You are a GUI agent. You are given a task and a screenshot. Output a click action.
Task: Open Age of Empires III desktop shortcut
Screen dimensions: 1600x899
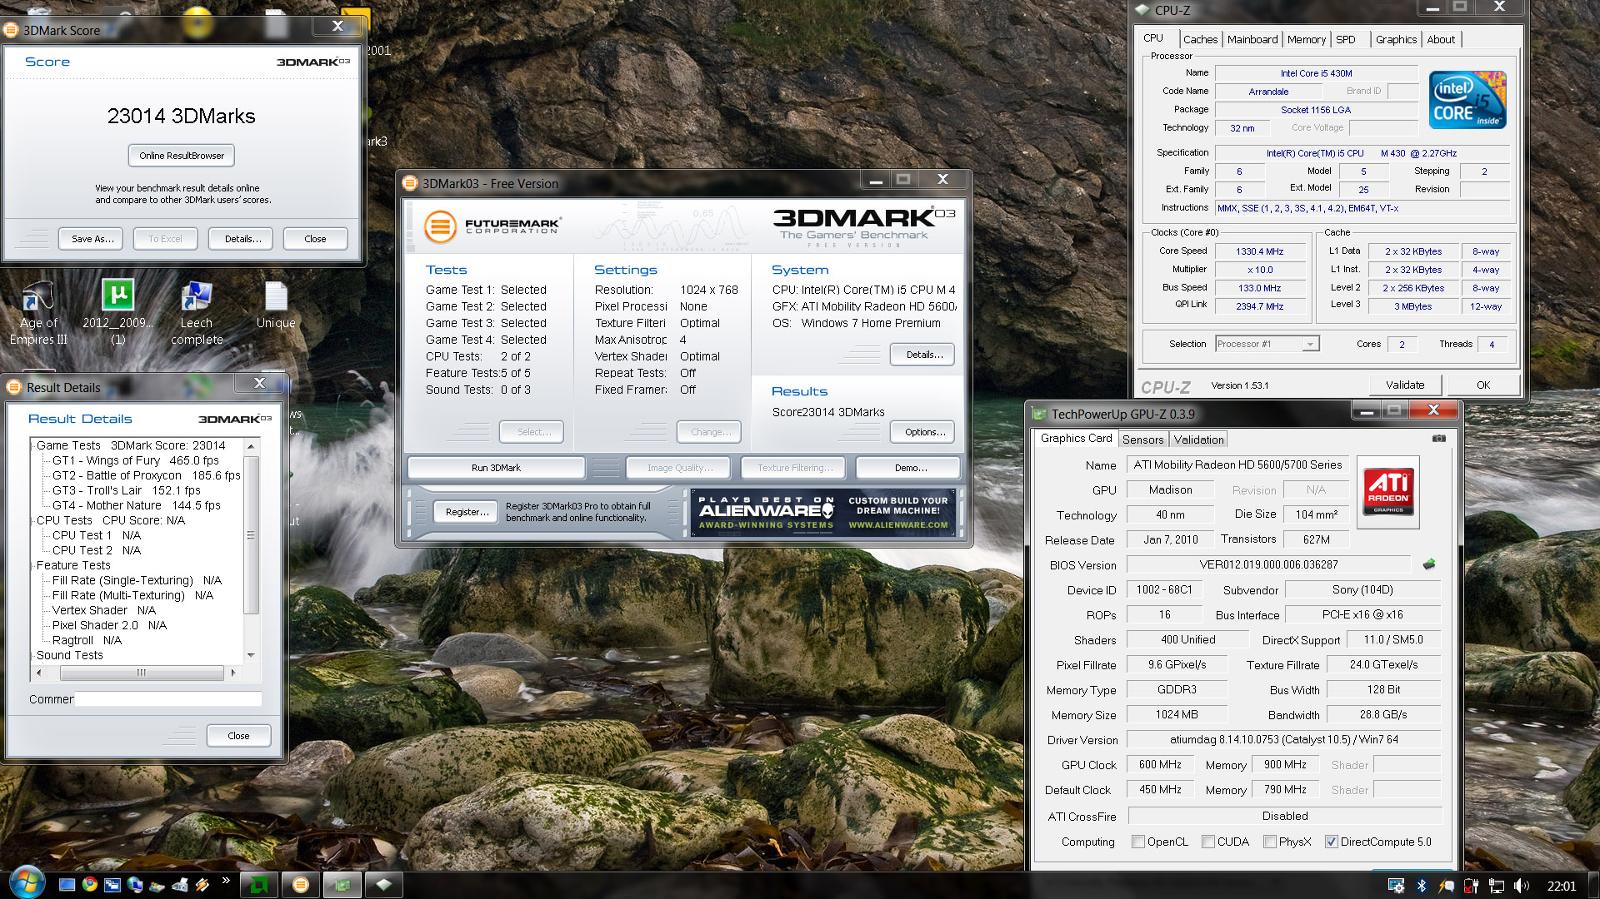click(38, 313)
